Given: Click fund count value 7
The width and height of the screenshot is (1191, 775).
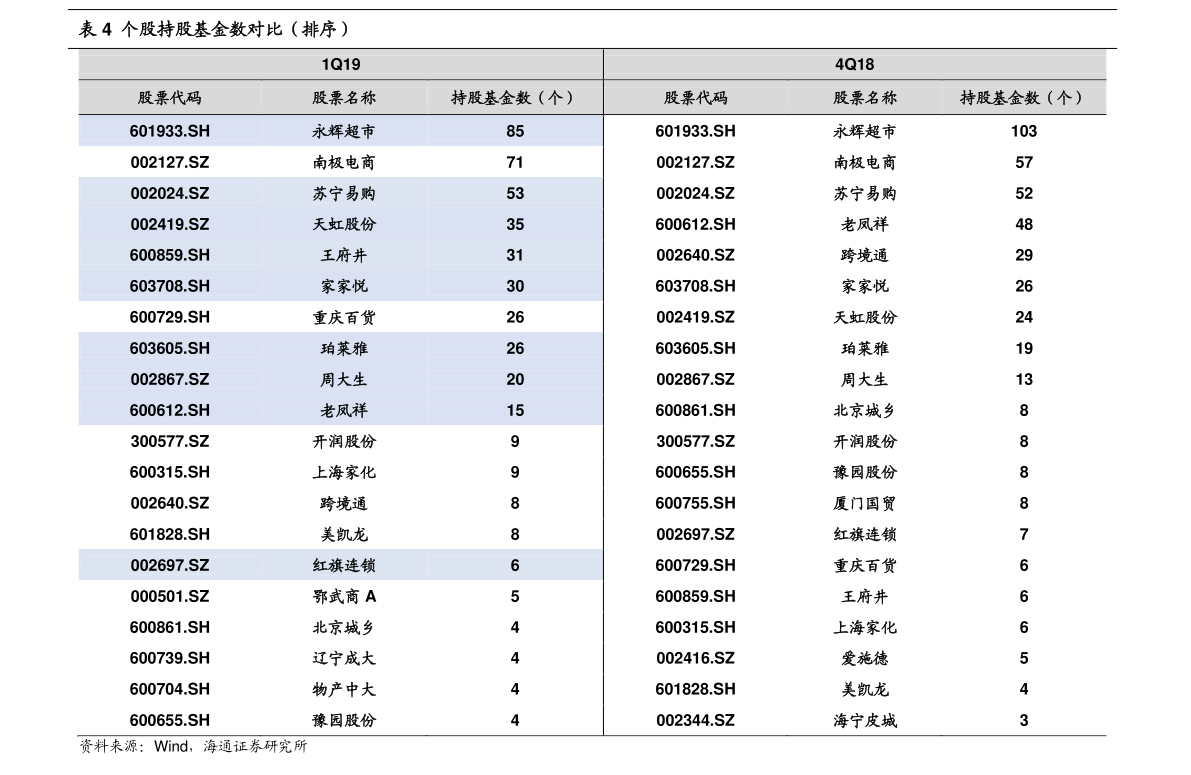Looking at the screenshot, I should pos(1024,535).
